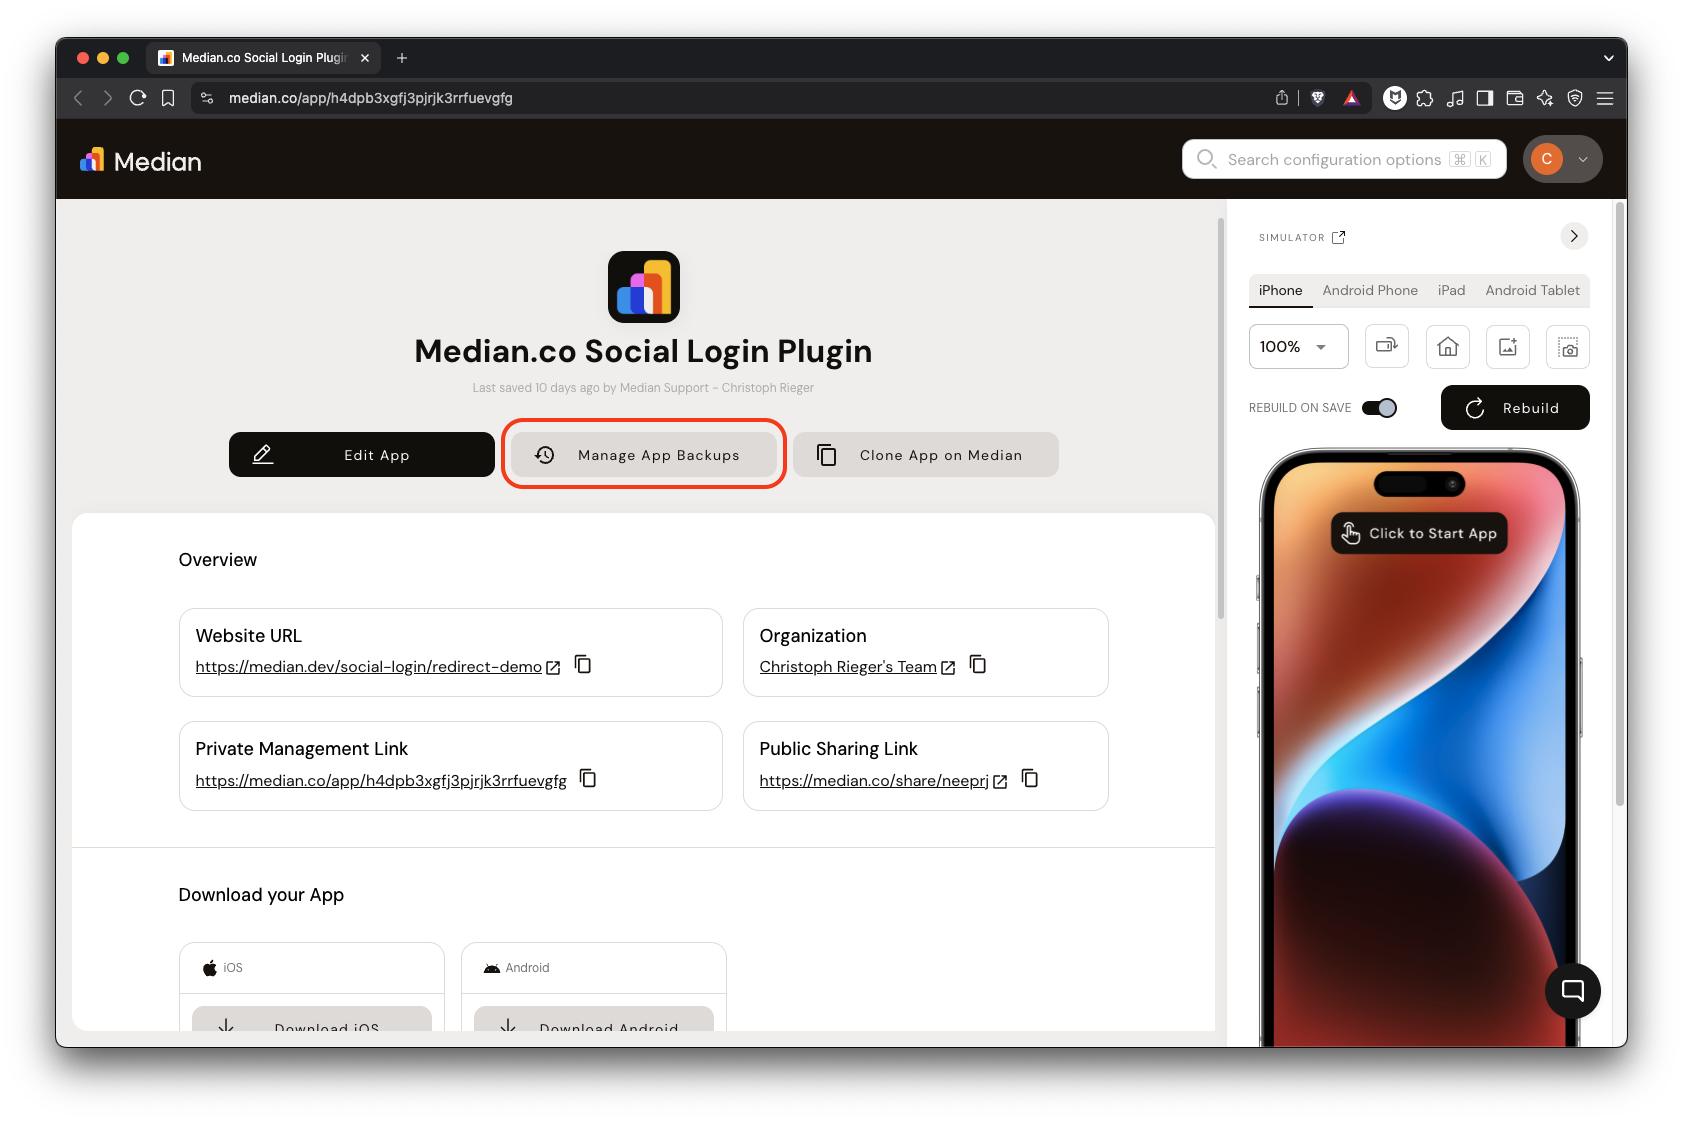The image size is (1683, 1121).
Task: Expand the user account menu chevron
Action: coord(1583,159)
